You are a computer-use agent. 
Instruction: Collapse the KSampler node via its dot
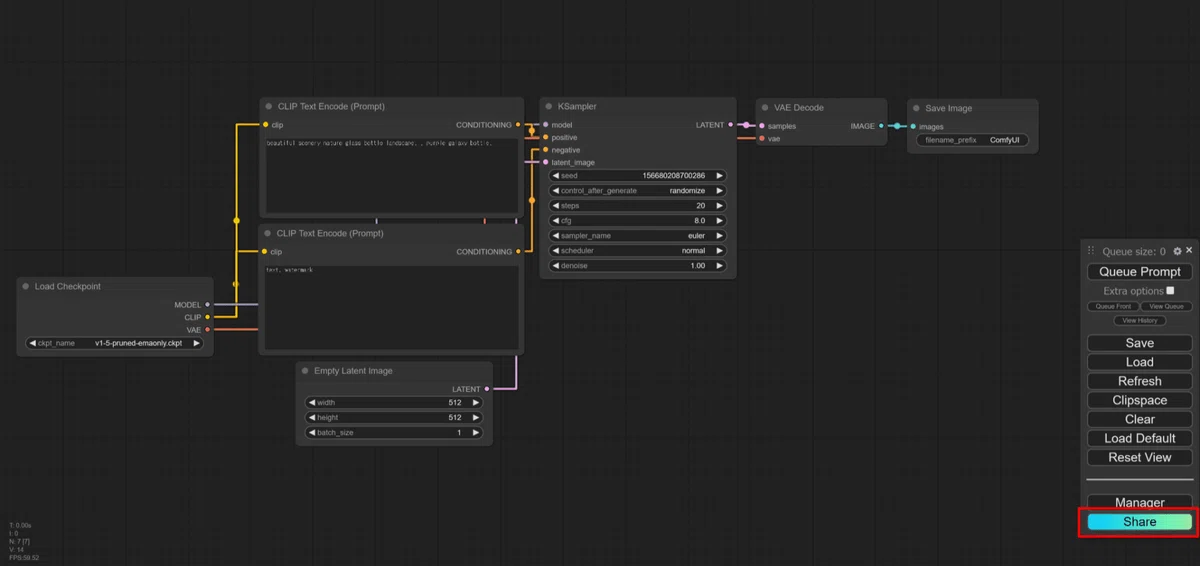548,106
